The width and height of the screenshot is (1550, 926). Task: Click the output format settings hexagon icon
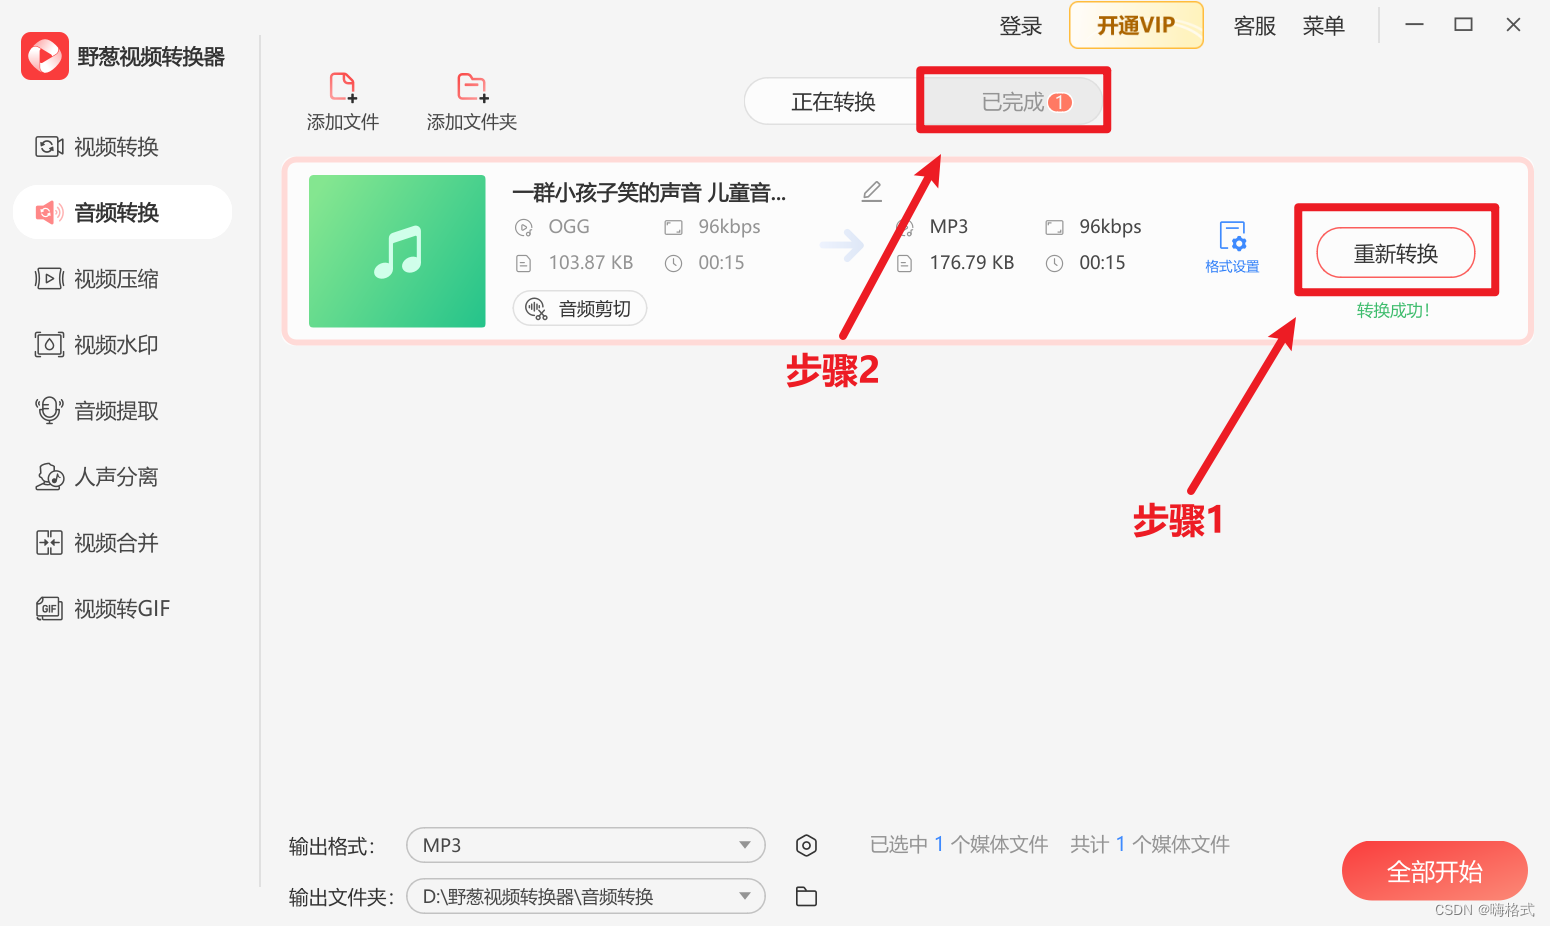[x=806, y=846]
